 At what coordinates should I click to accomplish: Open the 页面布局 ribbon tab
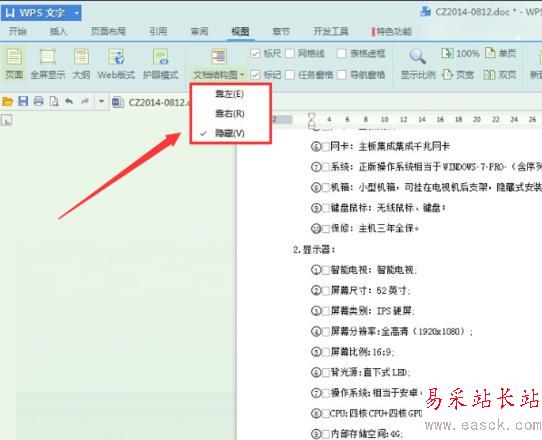click(108, 31)
